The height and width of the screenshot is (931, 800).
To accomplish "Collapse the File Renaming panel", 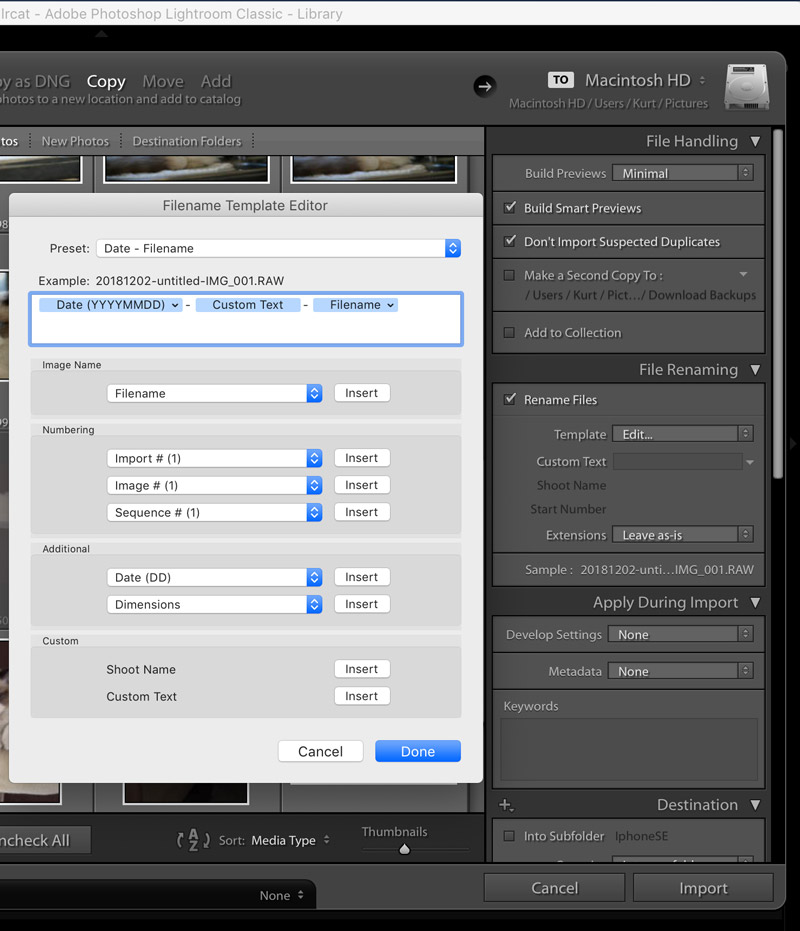I will coord(755,370).
